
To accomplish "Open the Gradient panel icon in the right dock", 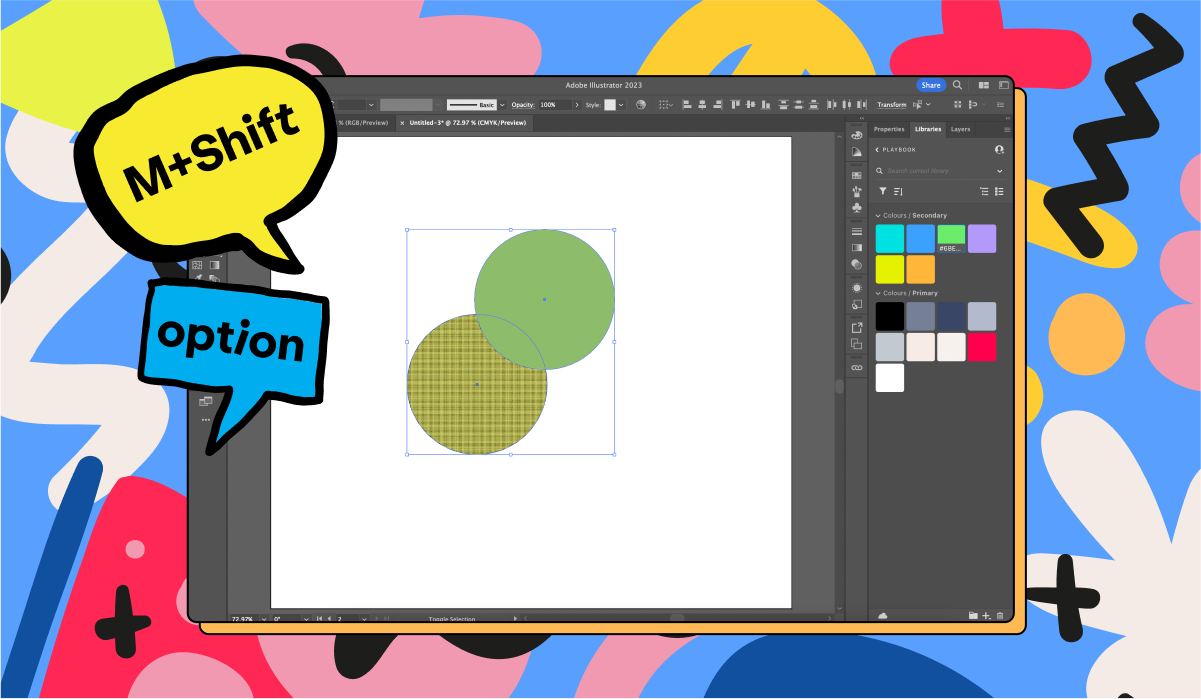I will [x=857, y=247].
